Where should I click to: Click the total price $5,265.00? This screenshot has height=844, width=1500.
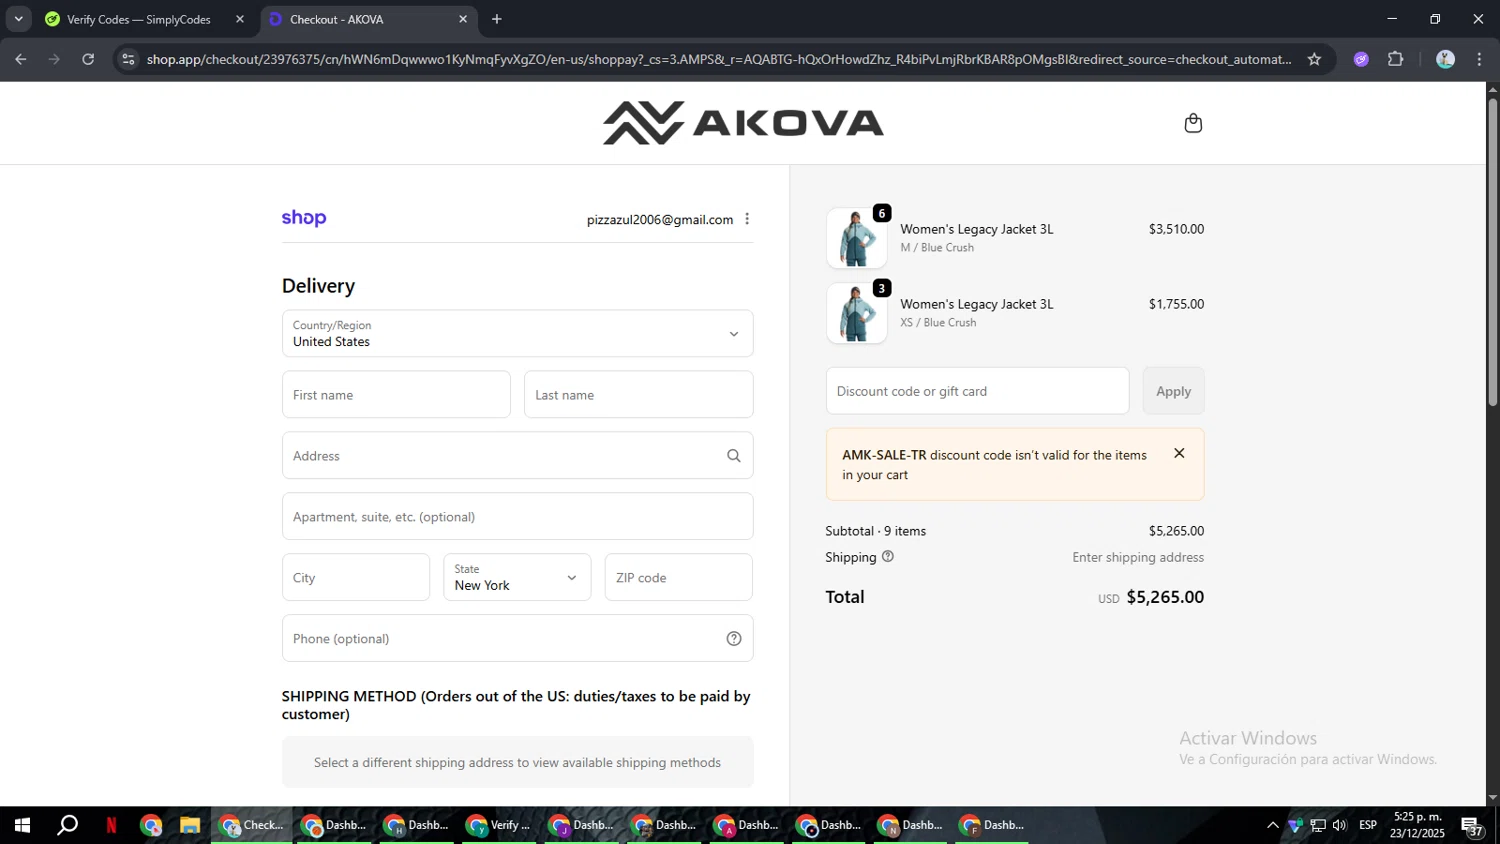[x=1165, y=597]
